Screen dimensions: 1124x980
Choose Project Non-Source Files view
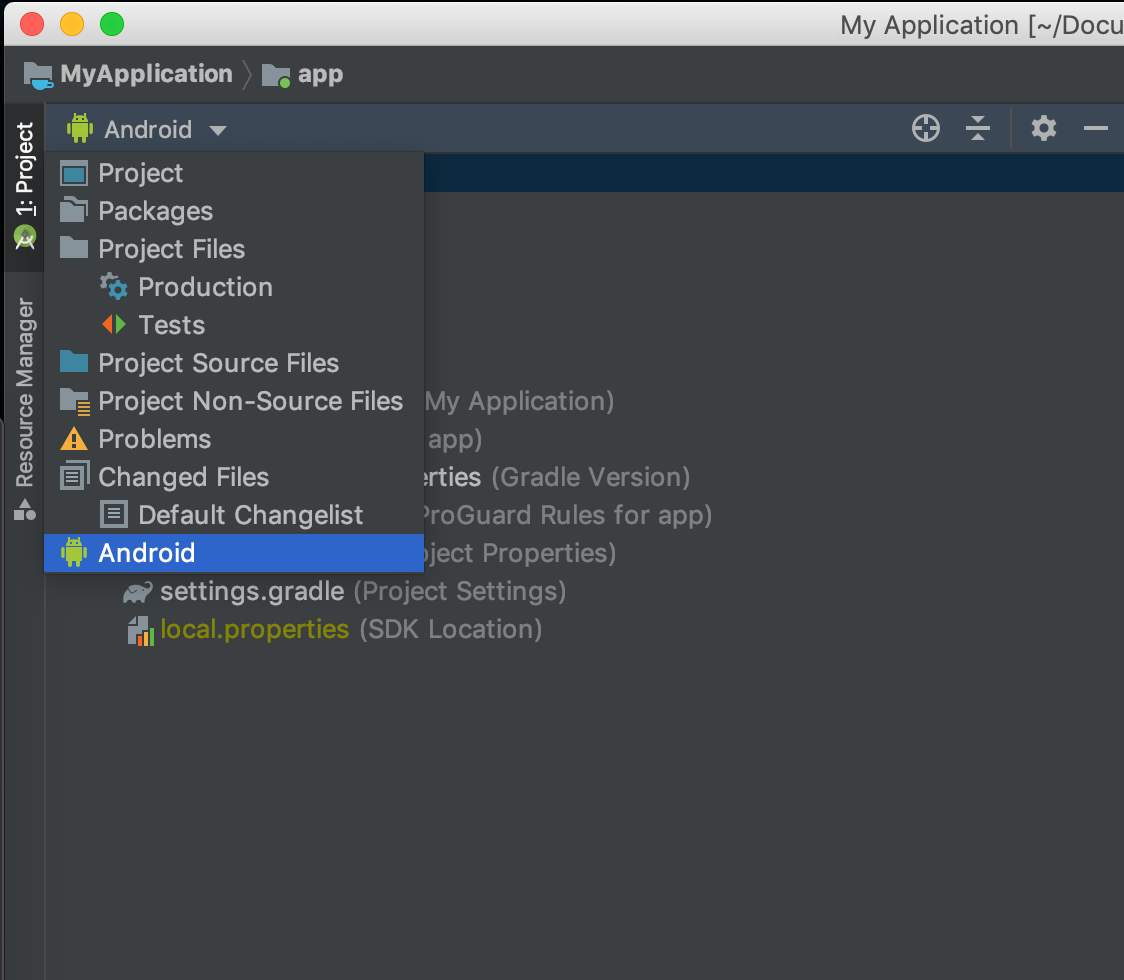point(250,401)
